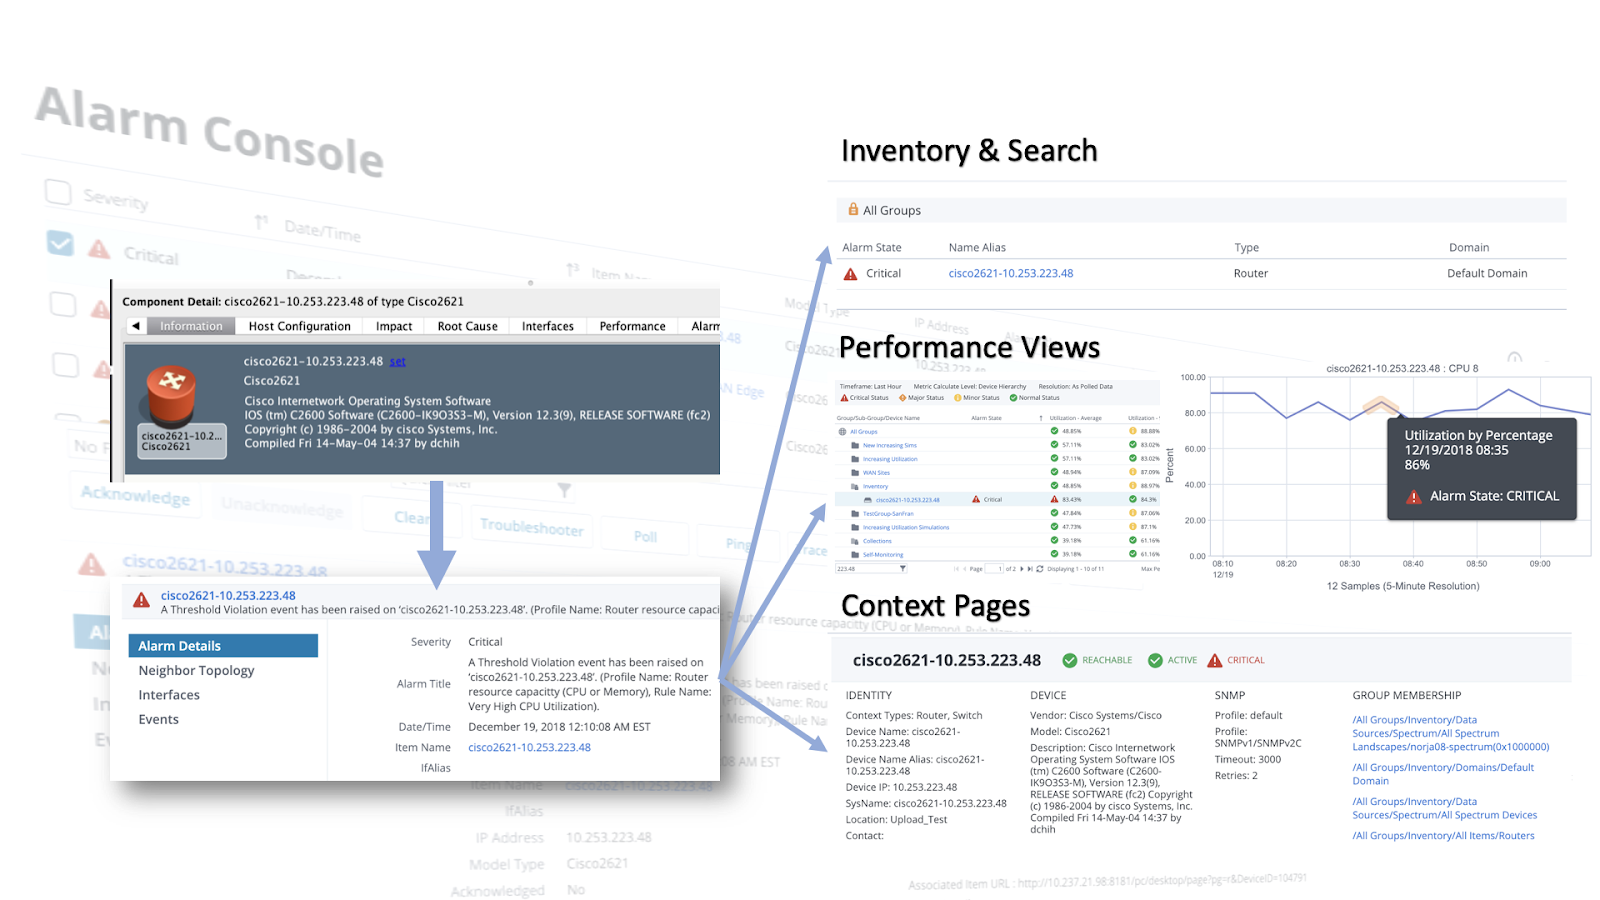Click the New Increasing Sims folder icon
Image resolution: width=1600 pixels, height=900 pixels.
point(855,446)
